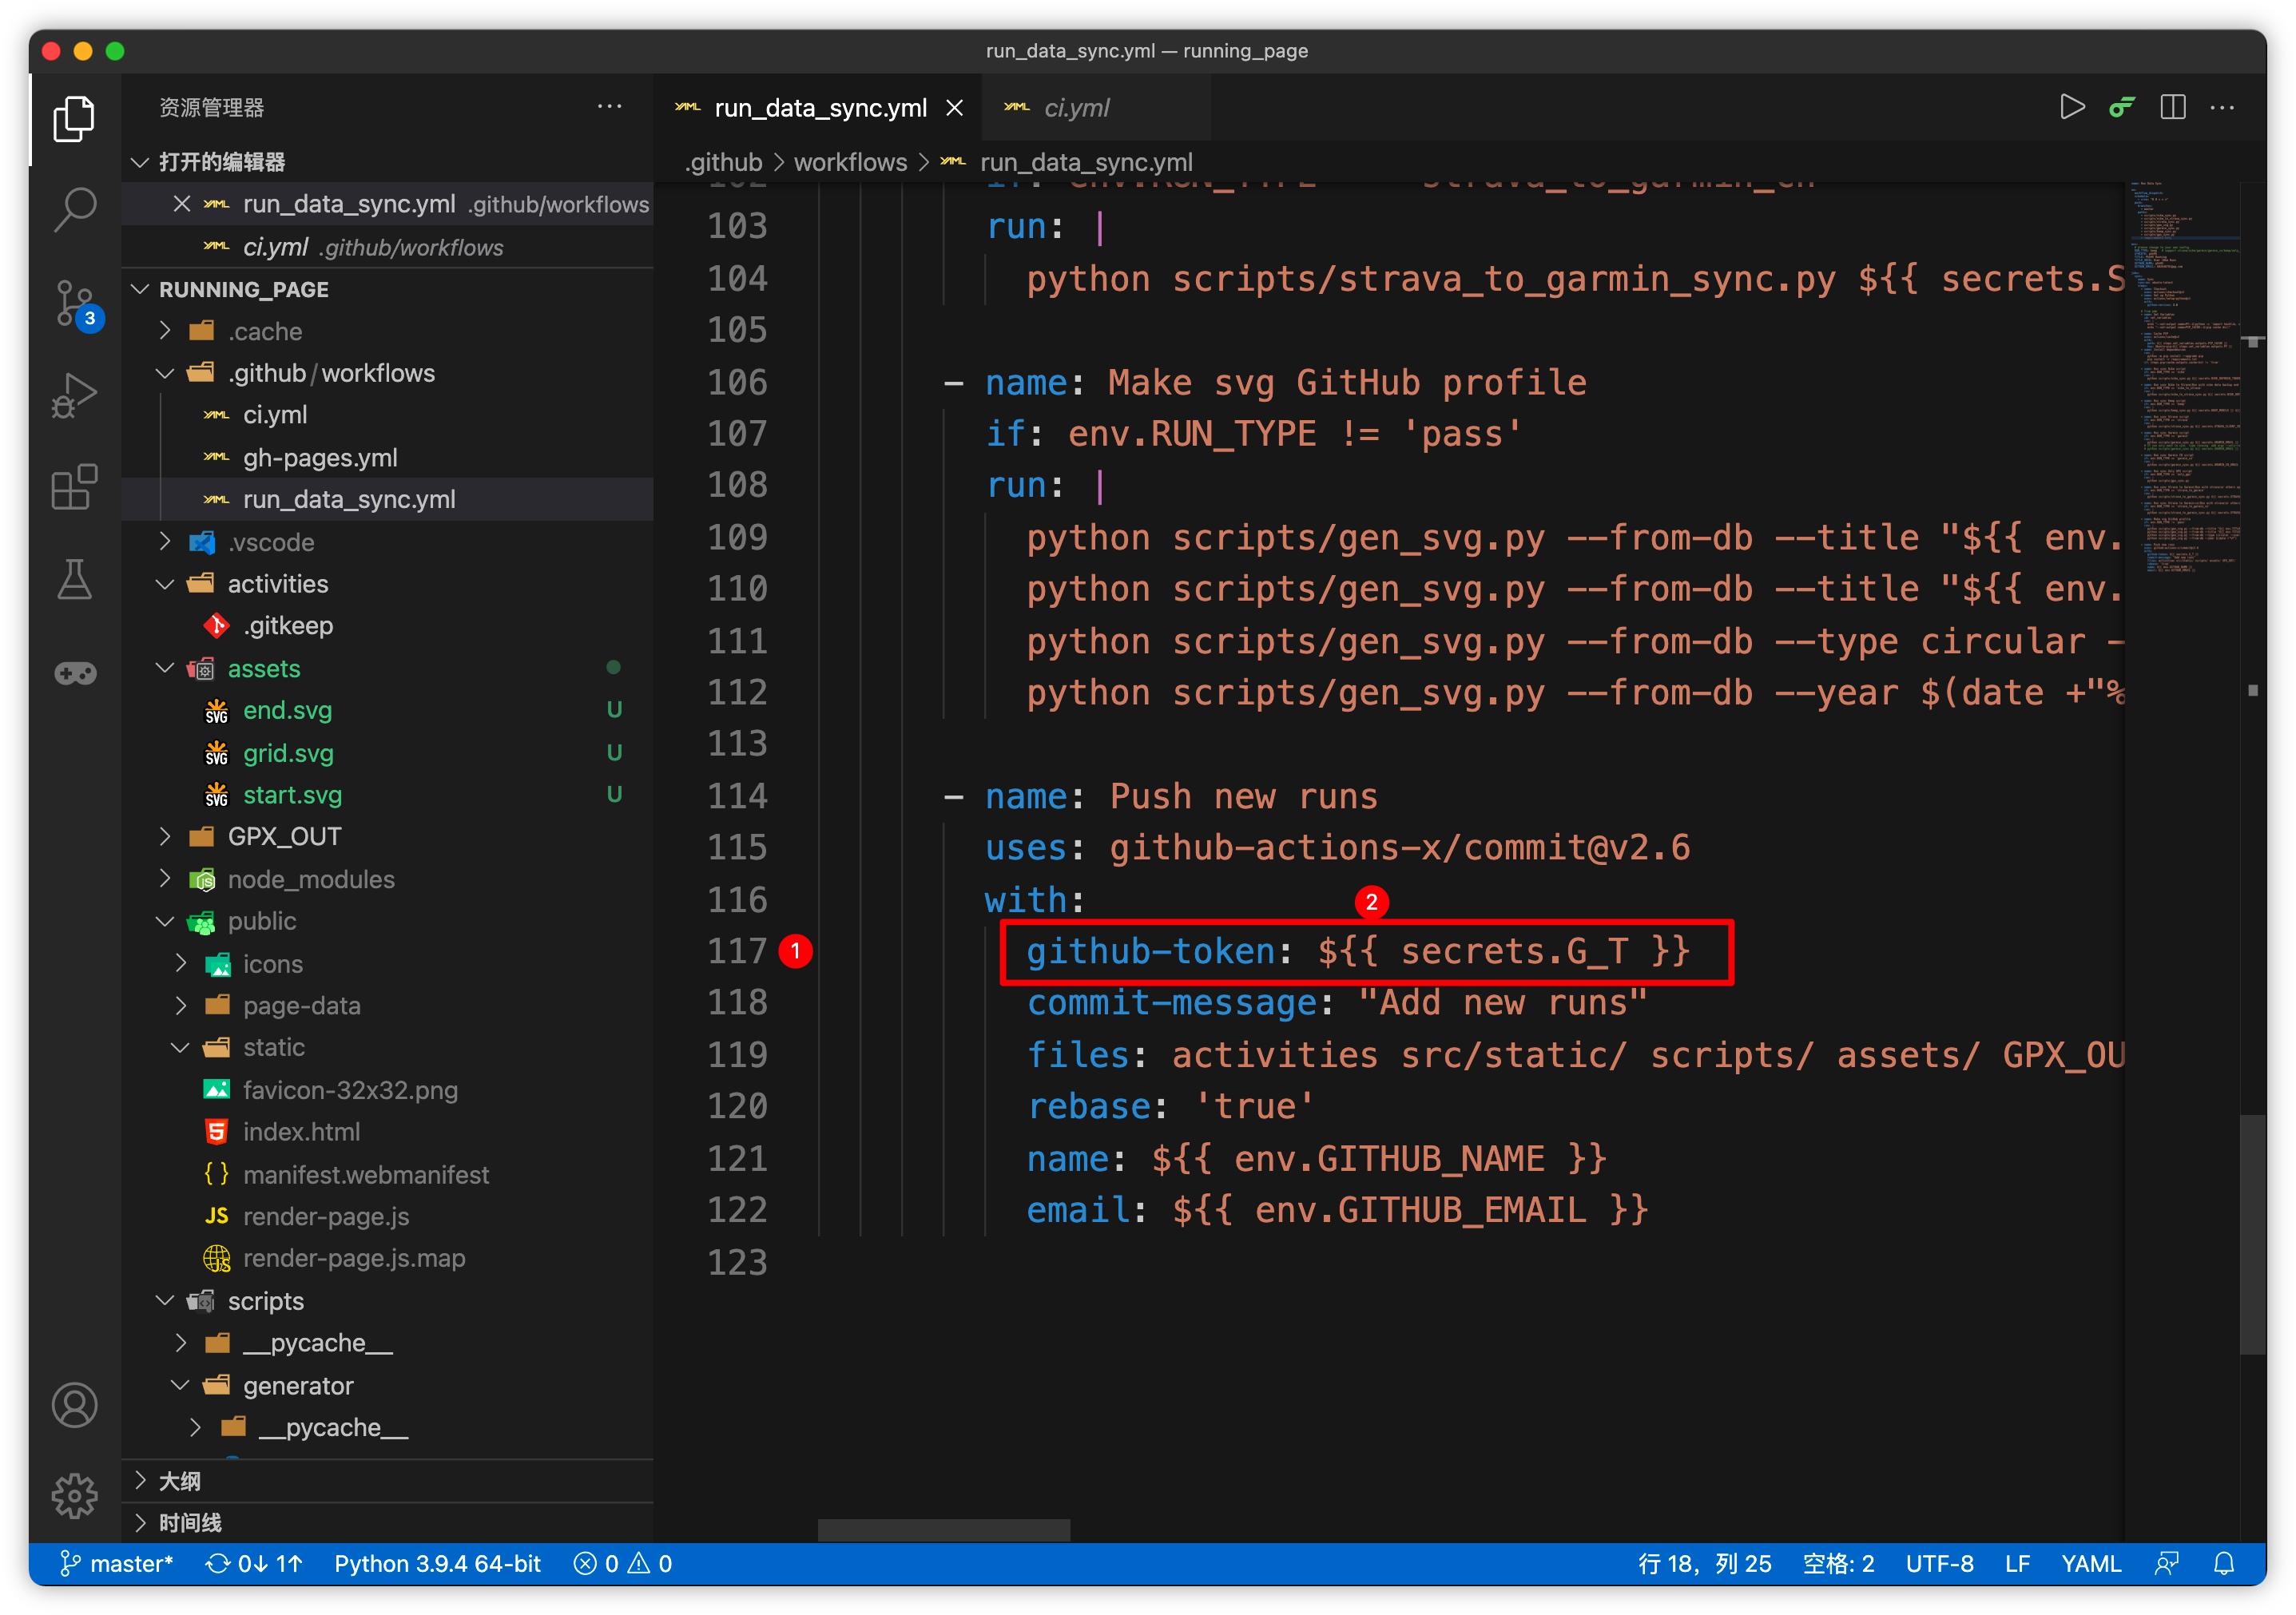2296x1615 pixels.
Task: Click the Run play icon in editor toolbar
Action: click(2072, 107)
